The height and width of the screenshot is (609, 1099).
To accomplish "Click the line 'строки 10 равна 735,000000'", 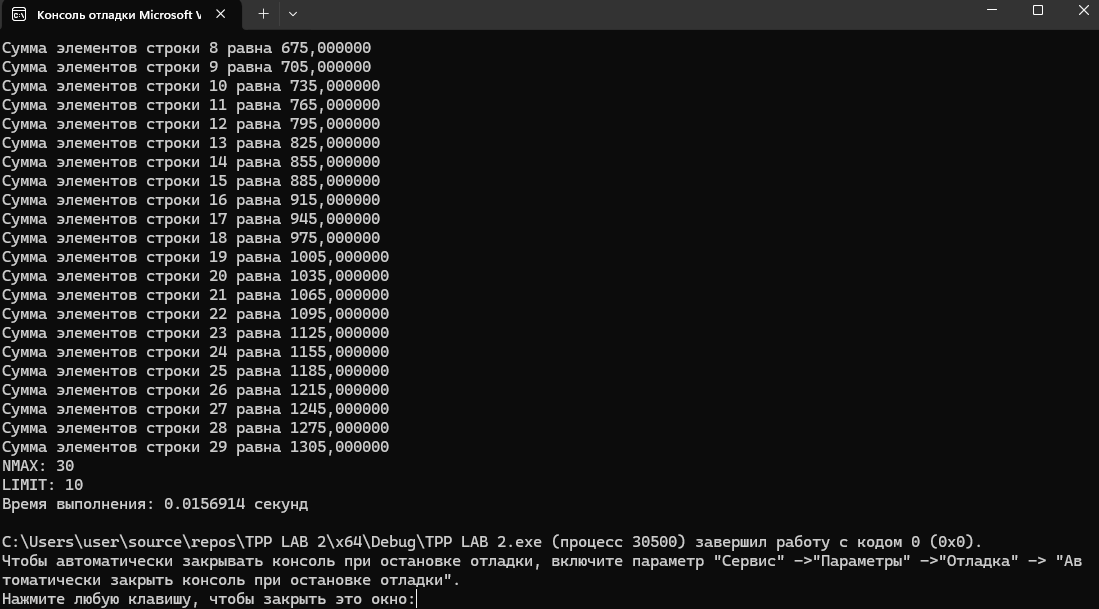I will pyautogui.click(x=191, y=86).
